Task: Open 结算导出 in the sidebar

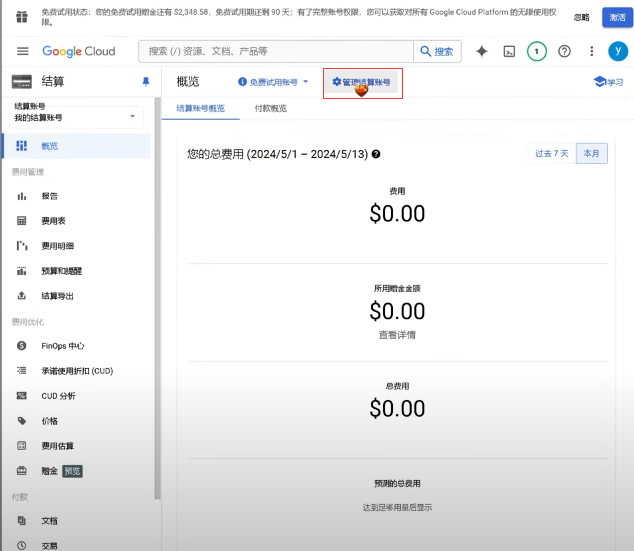Action: 57,296
